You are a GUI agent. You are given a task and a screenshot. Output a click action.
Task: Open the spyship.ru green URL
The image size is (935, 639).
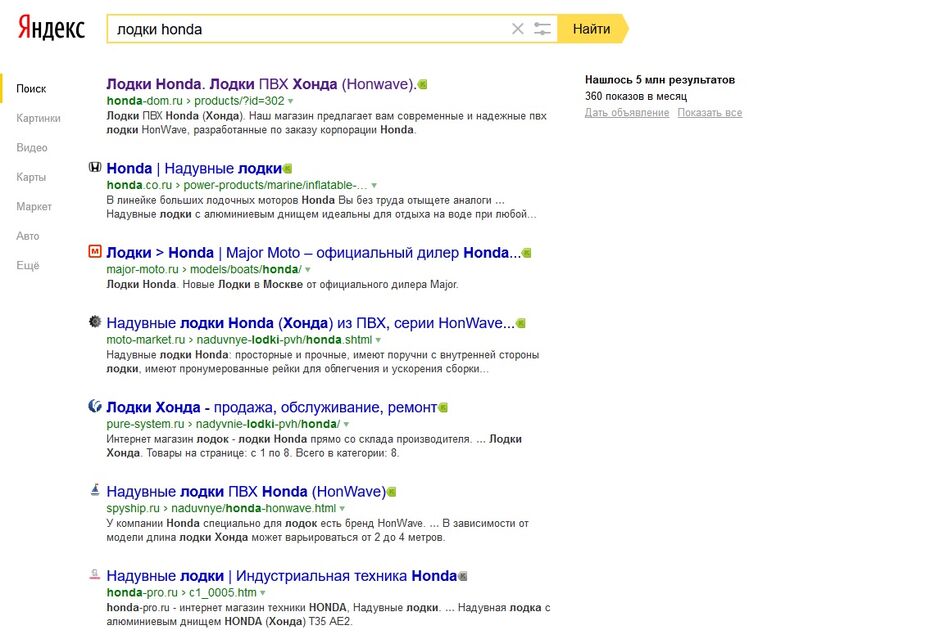(x=133, y=508)
